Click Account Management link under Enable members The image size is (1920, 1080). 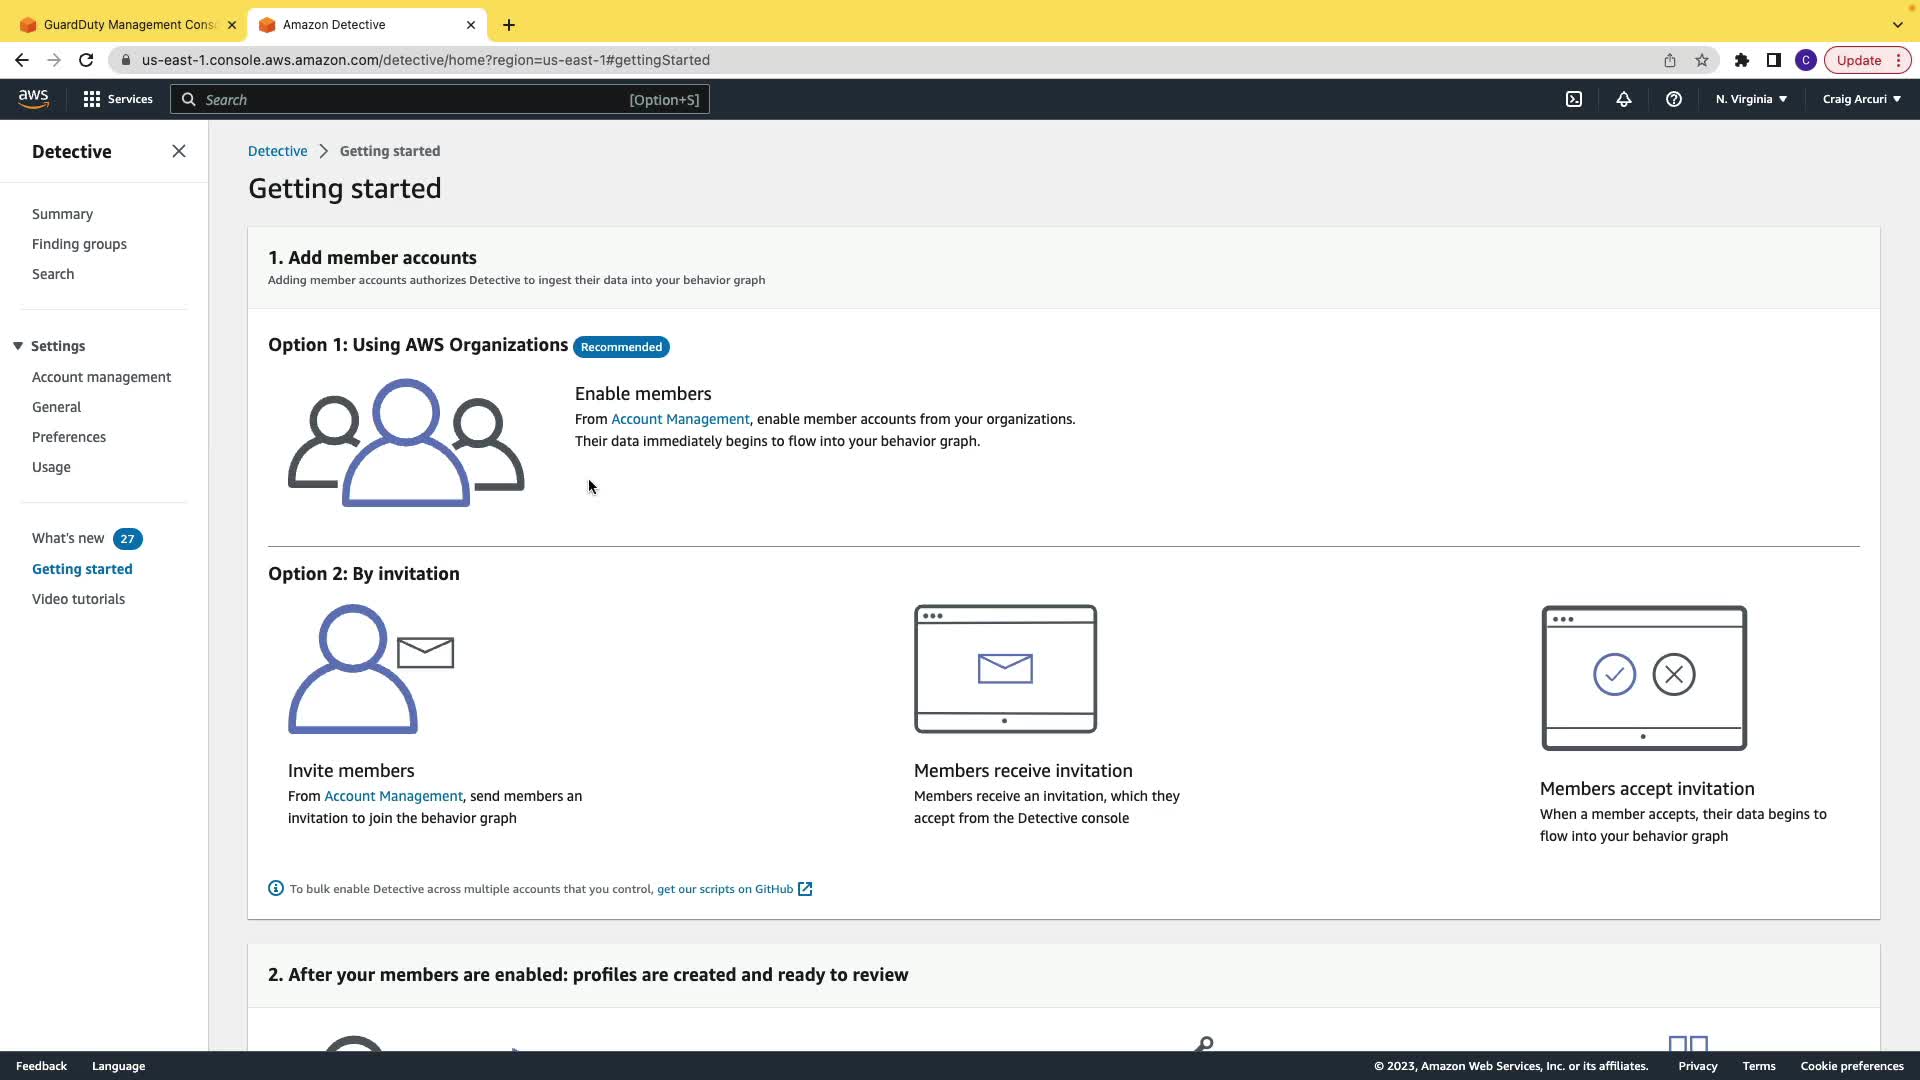pos(680,419)
